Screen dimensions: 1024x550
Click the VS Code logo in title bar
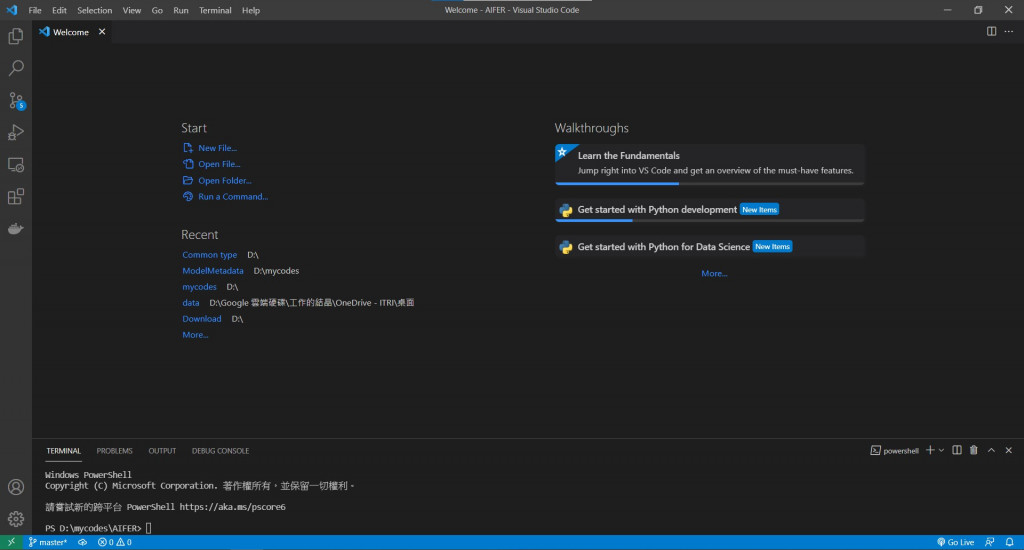(x=12, y=10)
